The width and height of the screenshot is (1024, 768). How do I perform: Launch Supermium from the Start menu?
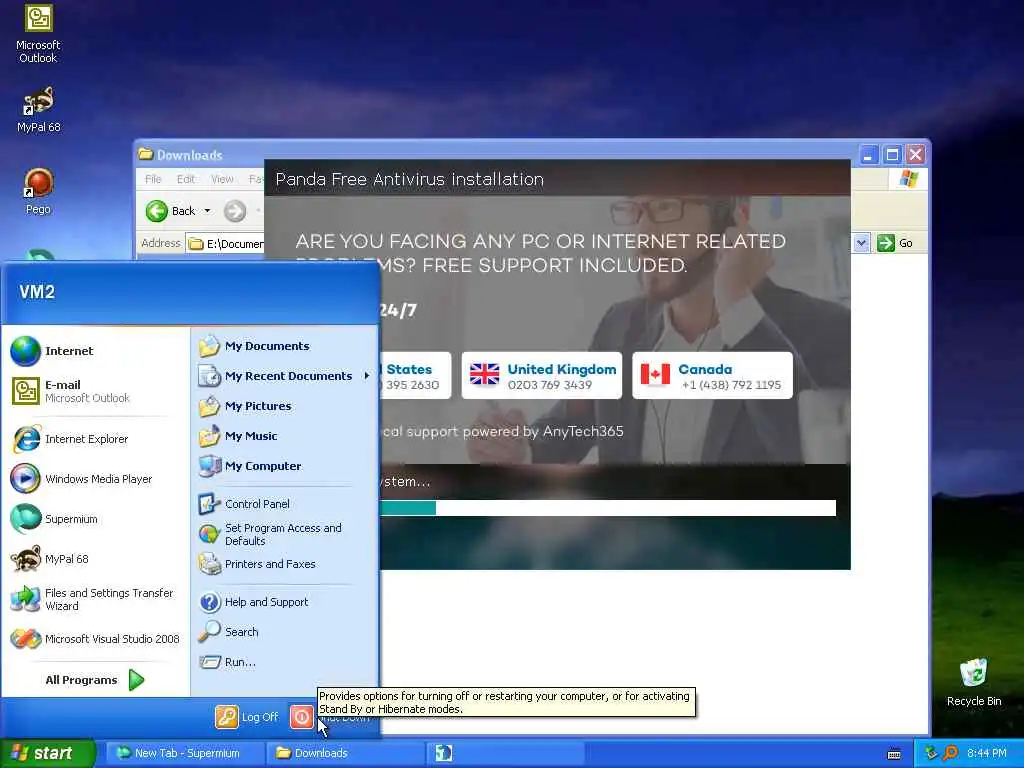click(x=95, y=519)
